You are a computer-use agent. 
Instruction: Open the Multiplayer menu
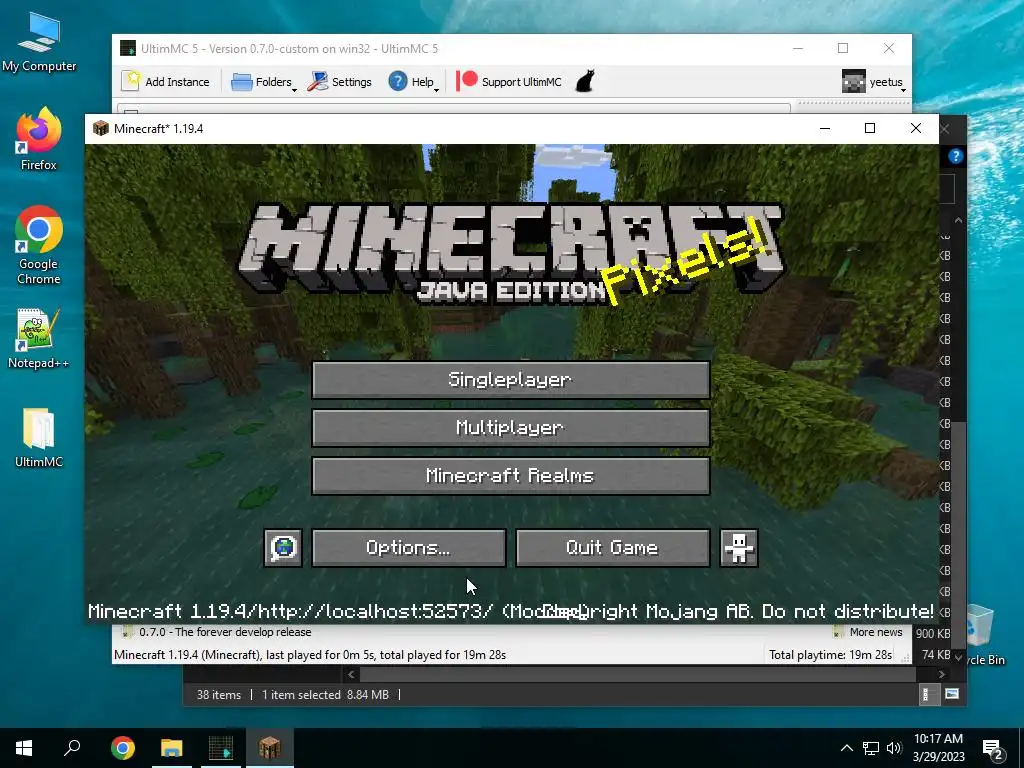[511, 428]
